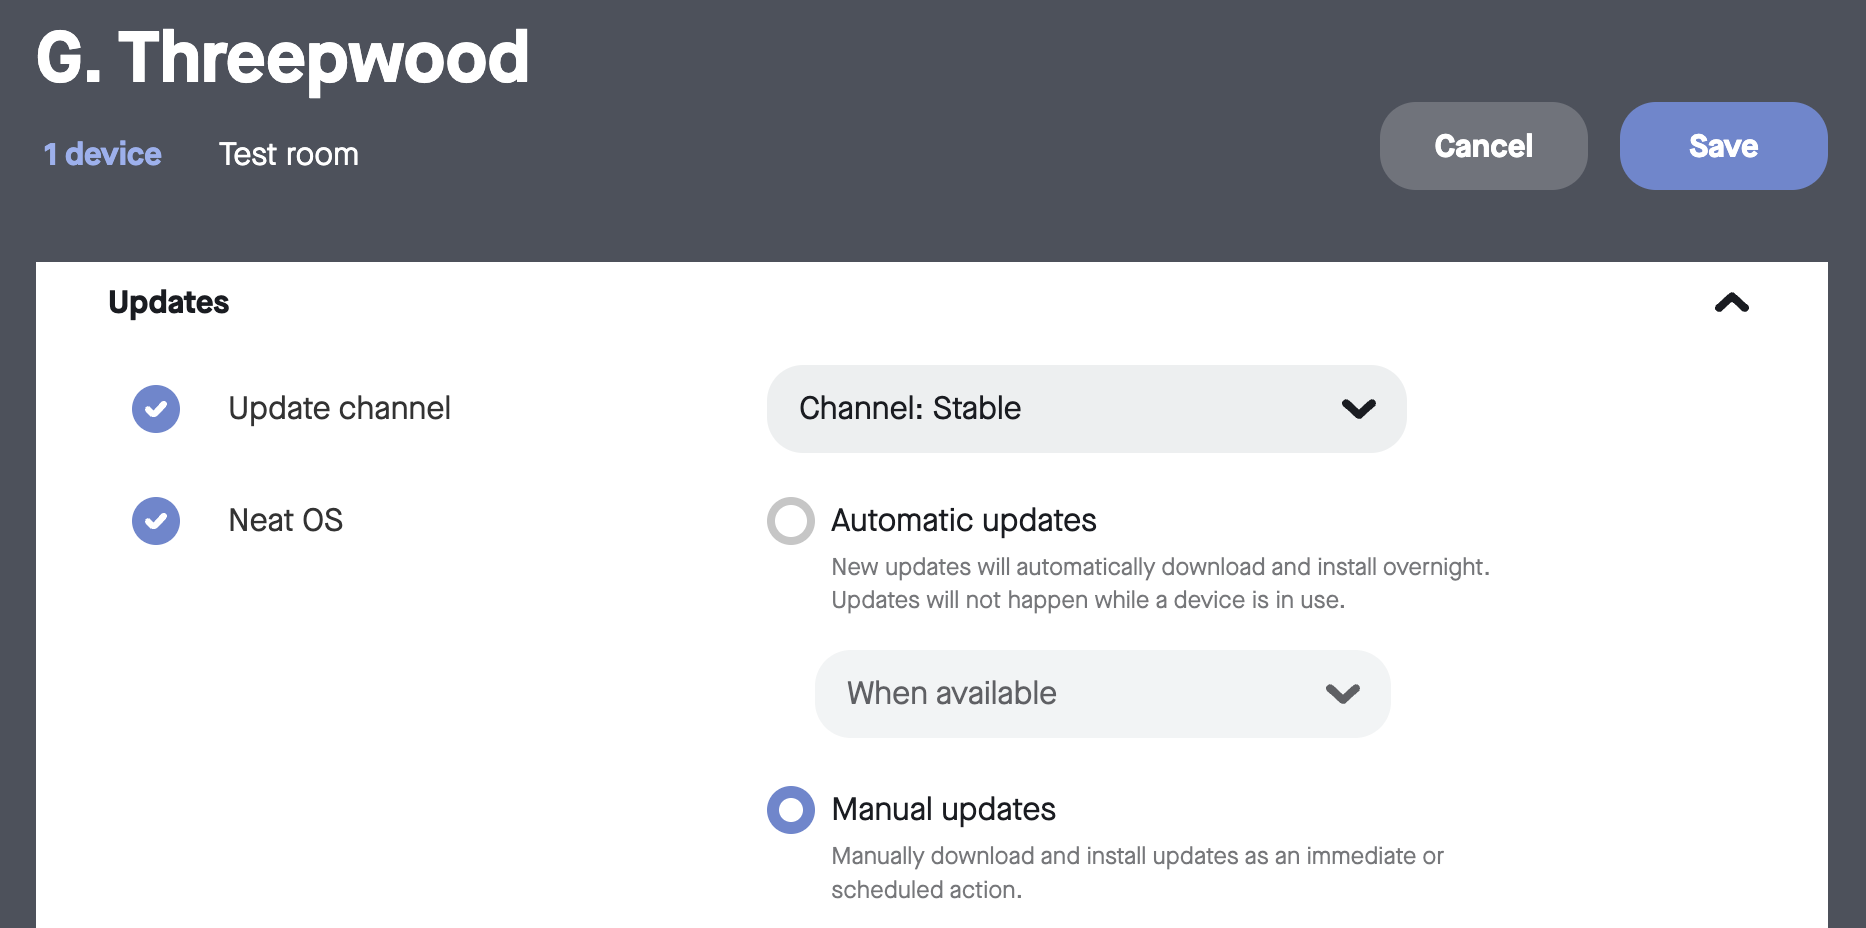Untick the Neat OS checkmark circle
Viewport: 1866px width, 928px height.
156,521
